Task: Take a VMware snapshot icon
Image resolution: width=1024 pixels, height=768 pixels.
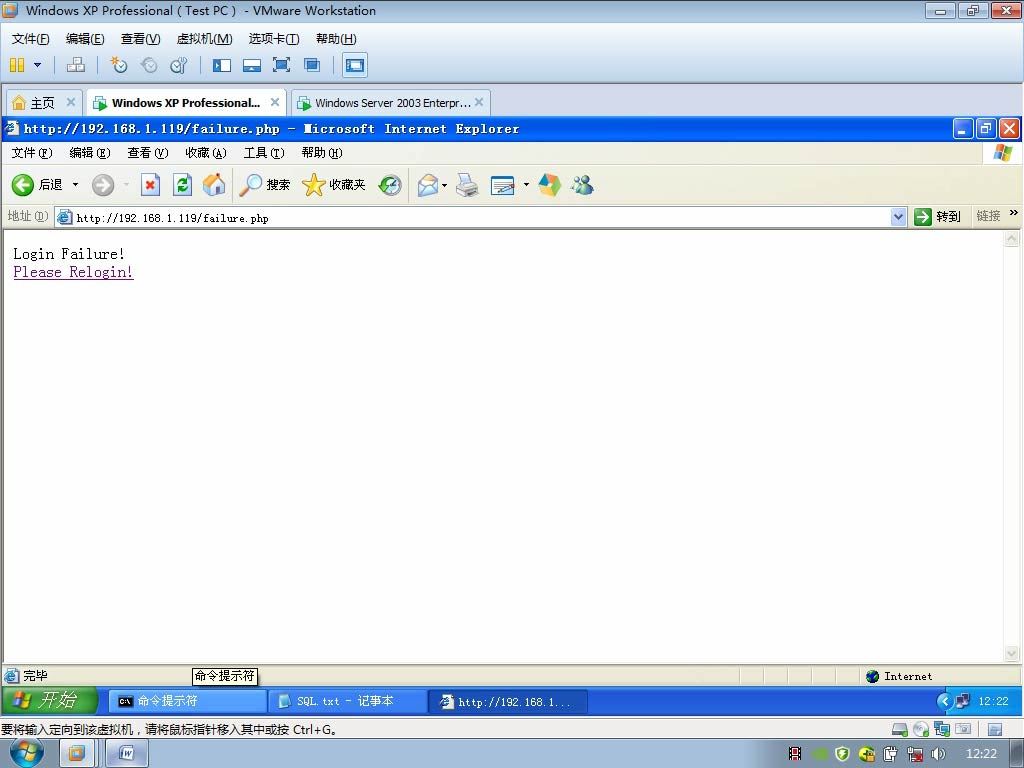Action: (118, 65)
